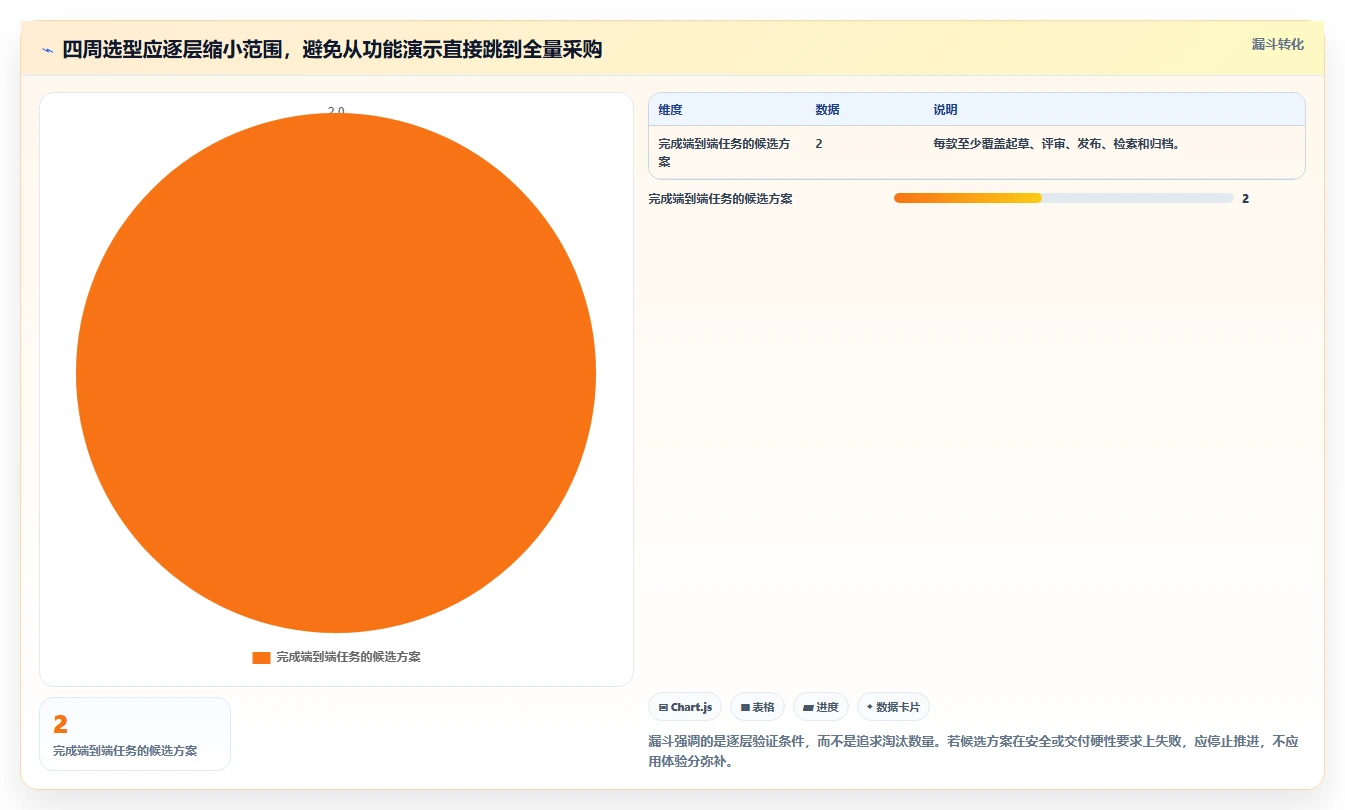Click the 漏斗转化 tag in header
The image size is (1345, 810).
(x=1278, y=44)
